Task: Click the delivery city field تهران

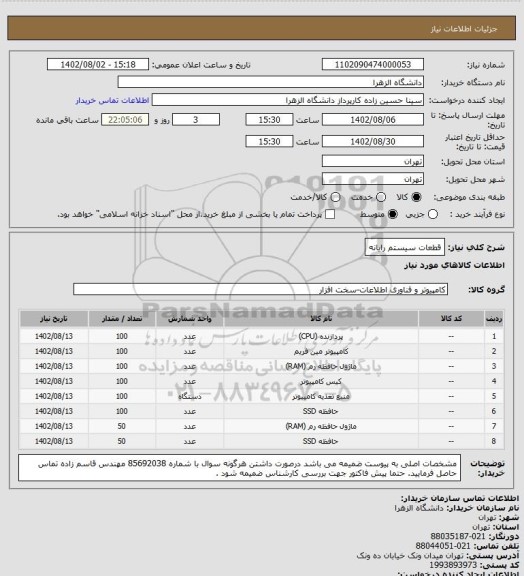Action: click(x=373, y=179)
